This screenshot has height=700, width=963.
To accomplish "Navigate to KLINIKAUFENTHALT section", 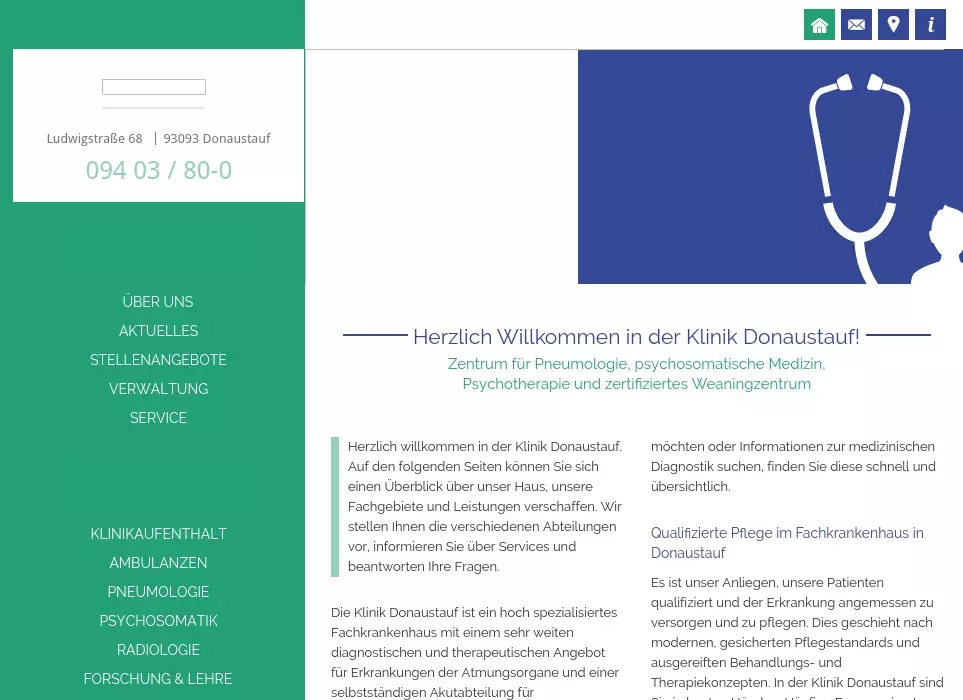I will (158, 534).
